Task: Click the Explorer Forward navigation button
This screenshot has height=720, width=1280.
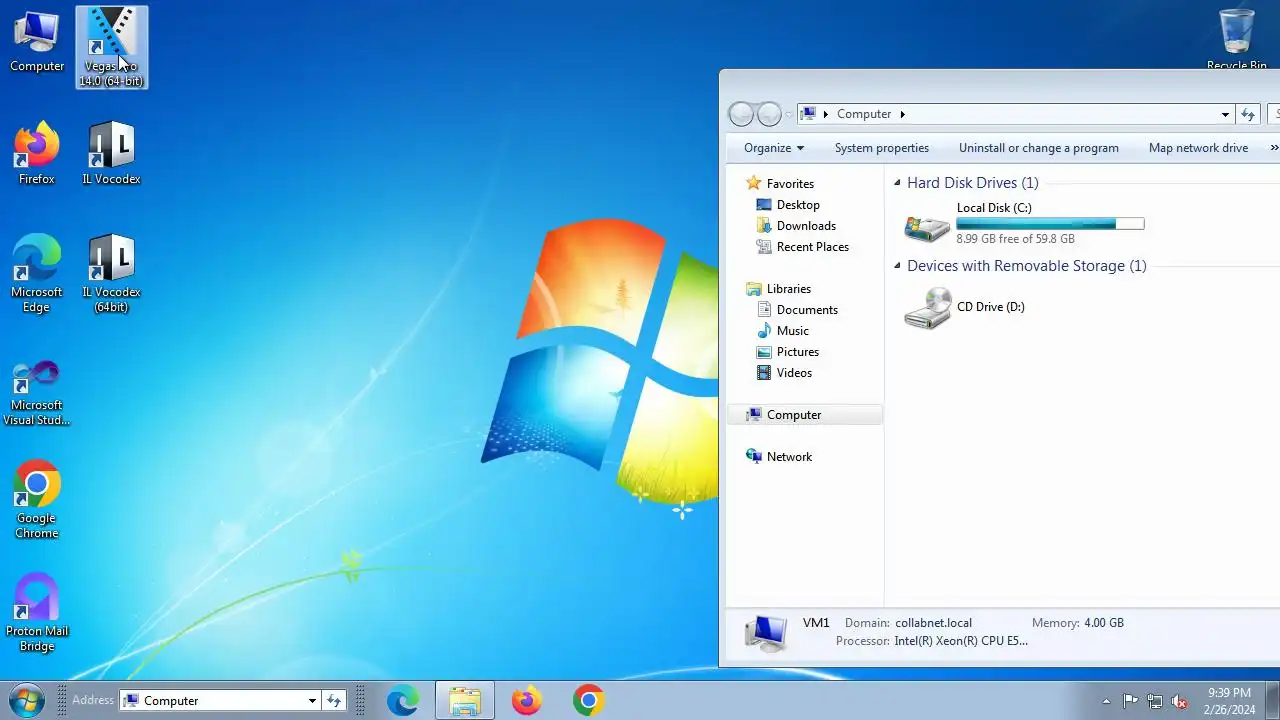Action: (769, 114)
